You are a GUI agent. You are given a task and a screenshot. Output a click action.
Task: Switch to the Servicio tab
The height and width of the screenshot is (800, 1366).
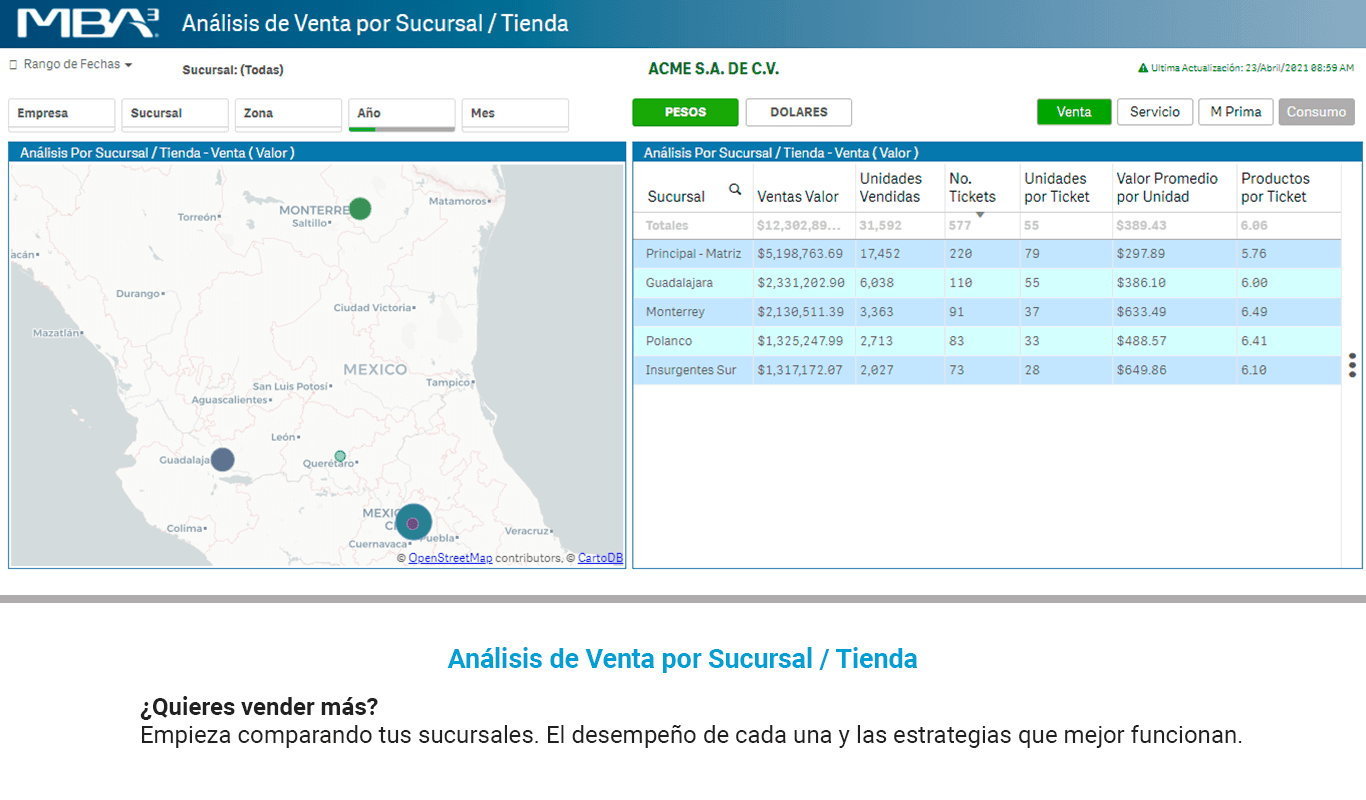pyautogui.click(x=1155, y=112)
